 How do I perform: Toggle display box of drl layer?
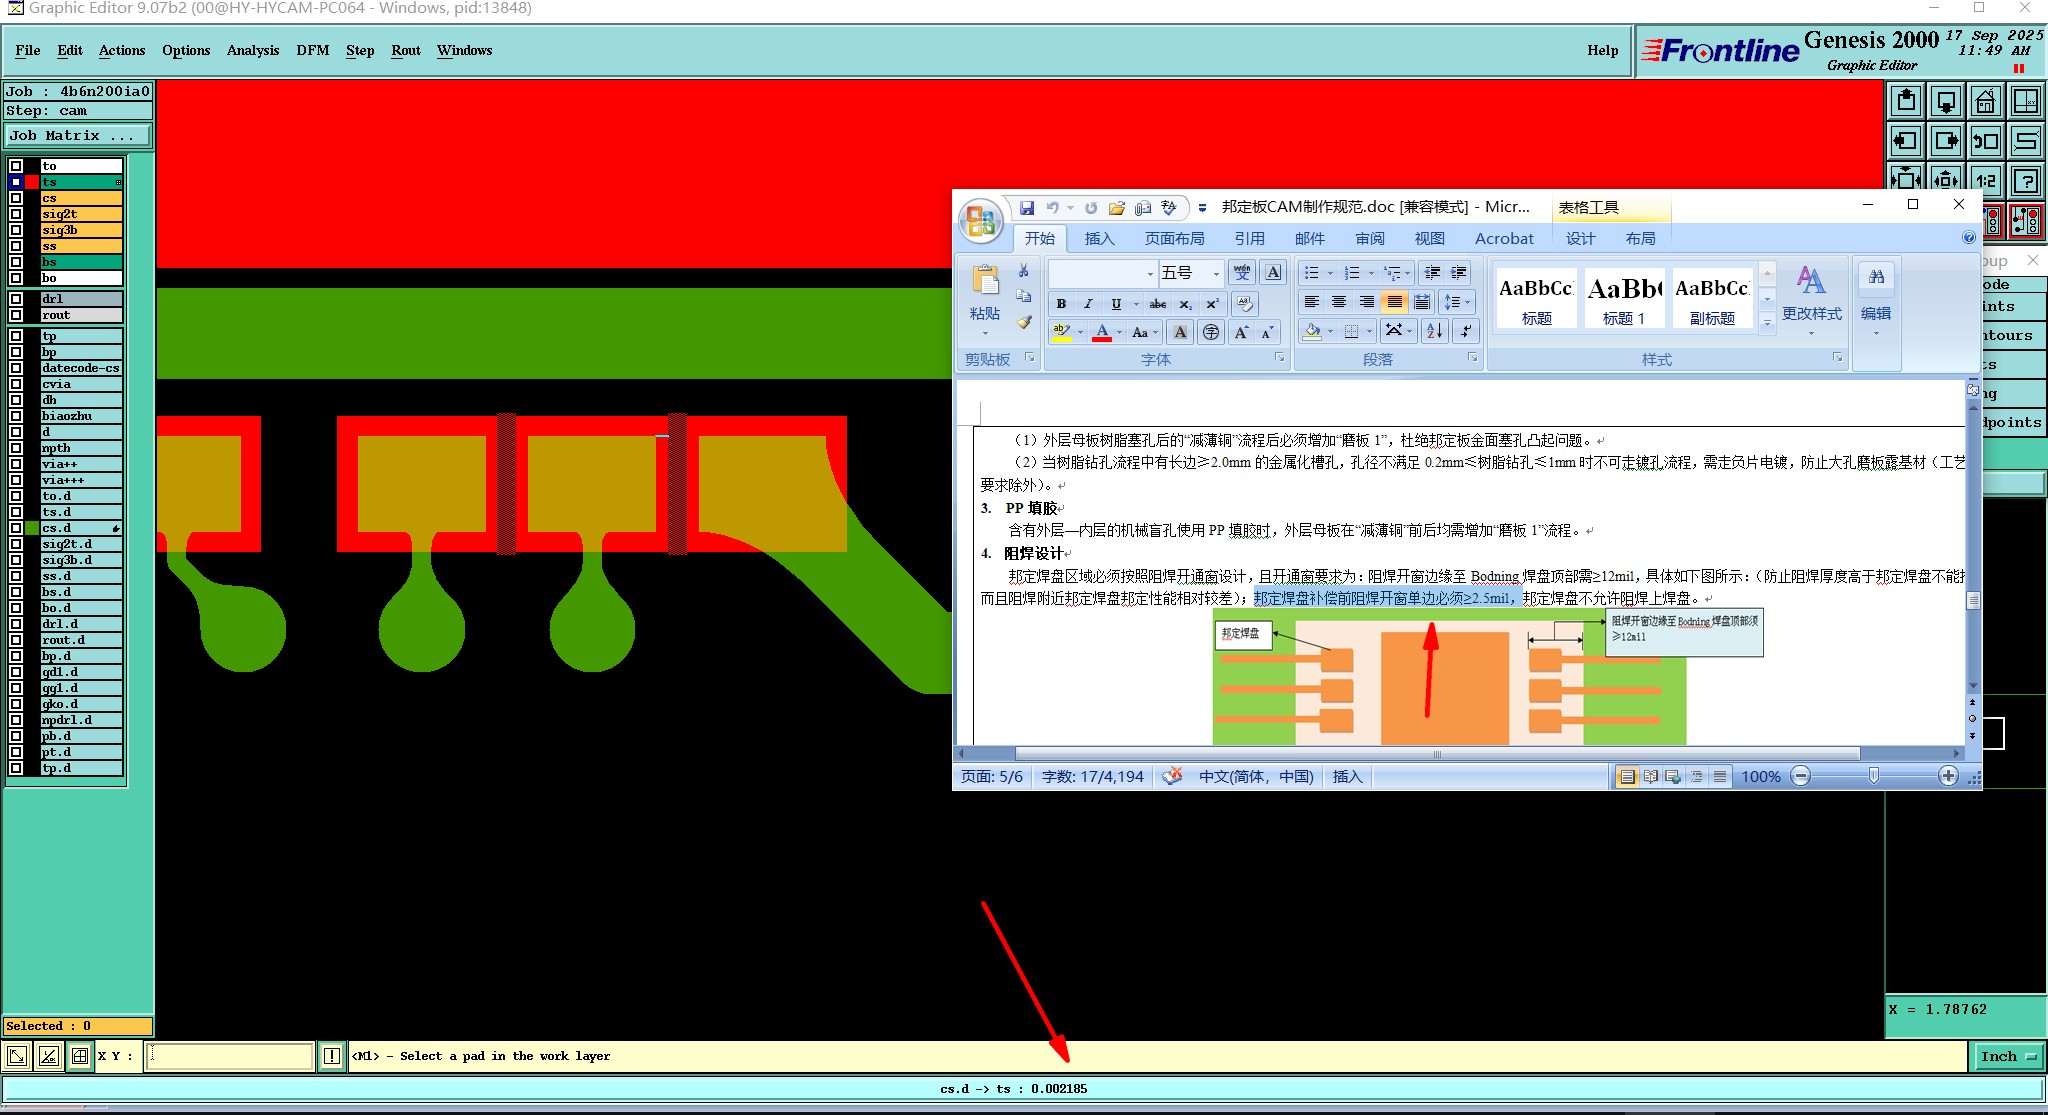tap(16, 299)
